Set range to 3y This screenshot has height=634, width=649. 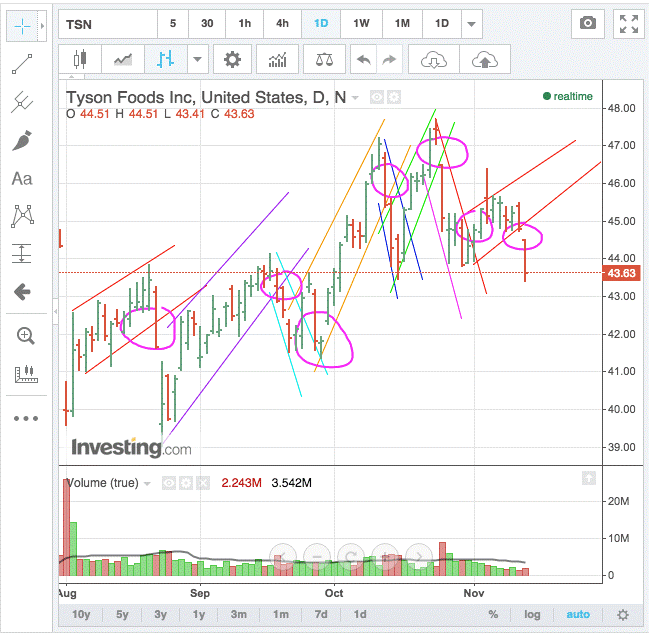click(x=160, y=615)
